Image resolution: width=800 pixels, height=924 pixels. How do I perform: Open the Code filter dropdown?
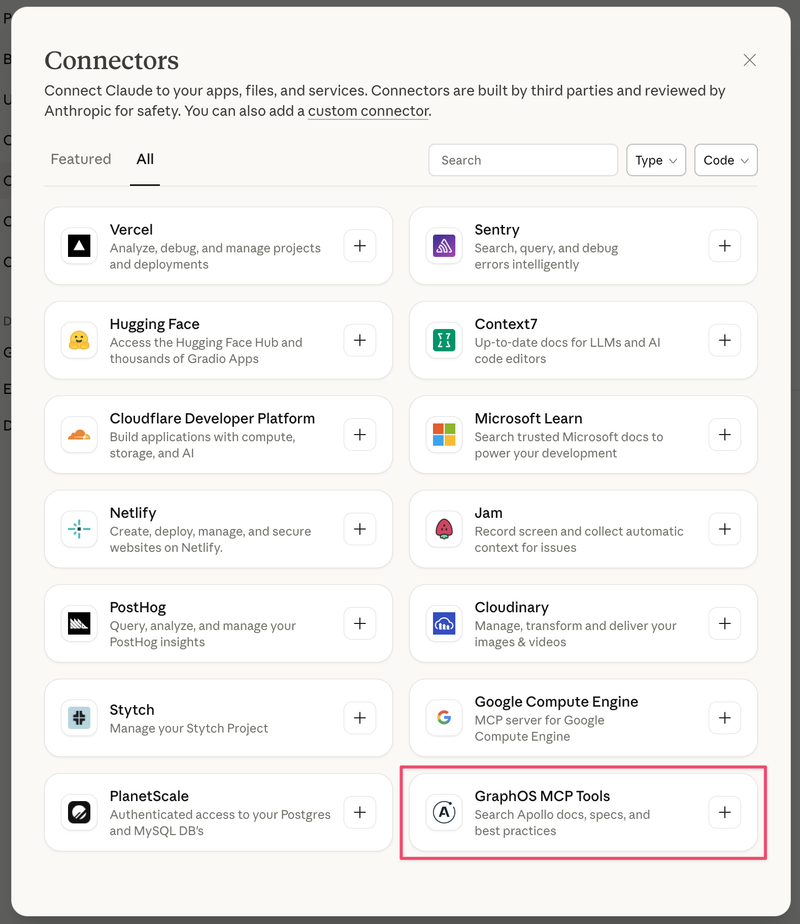point(726,160)
